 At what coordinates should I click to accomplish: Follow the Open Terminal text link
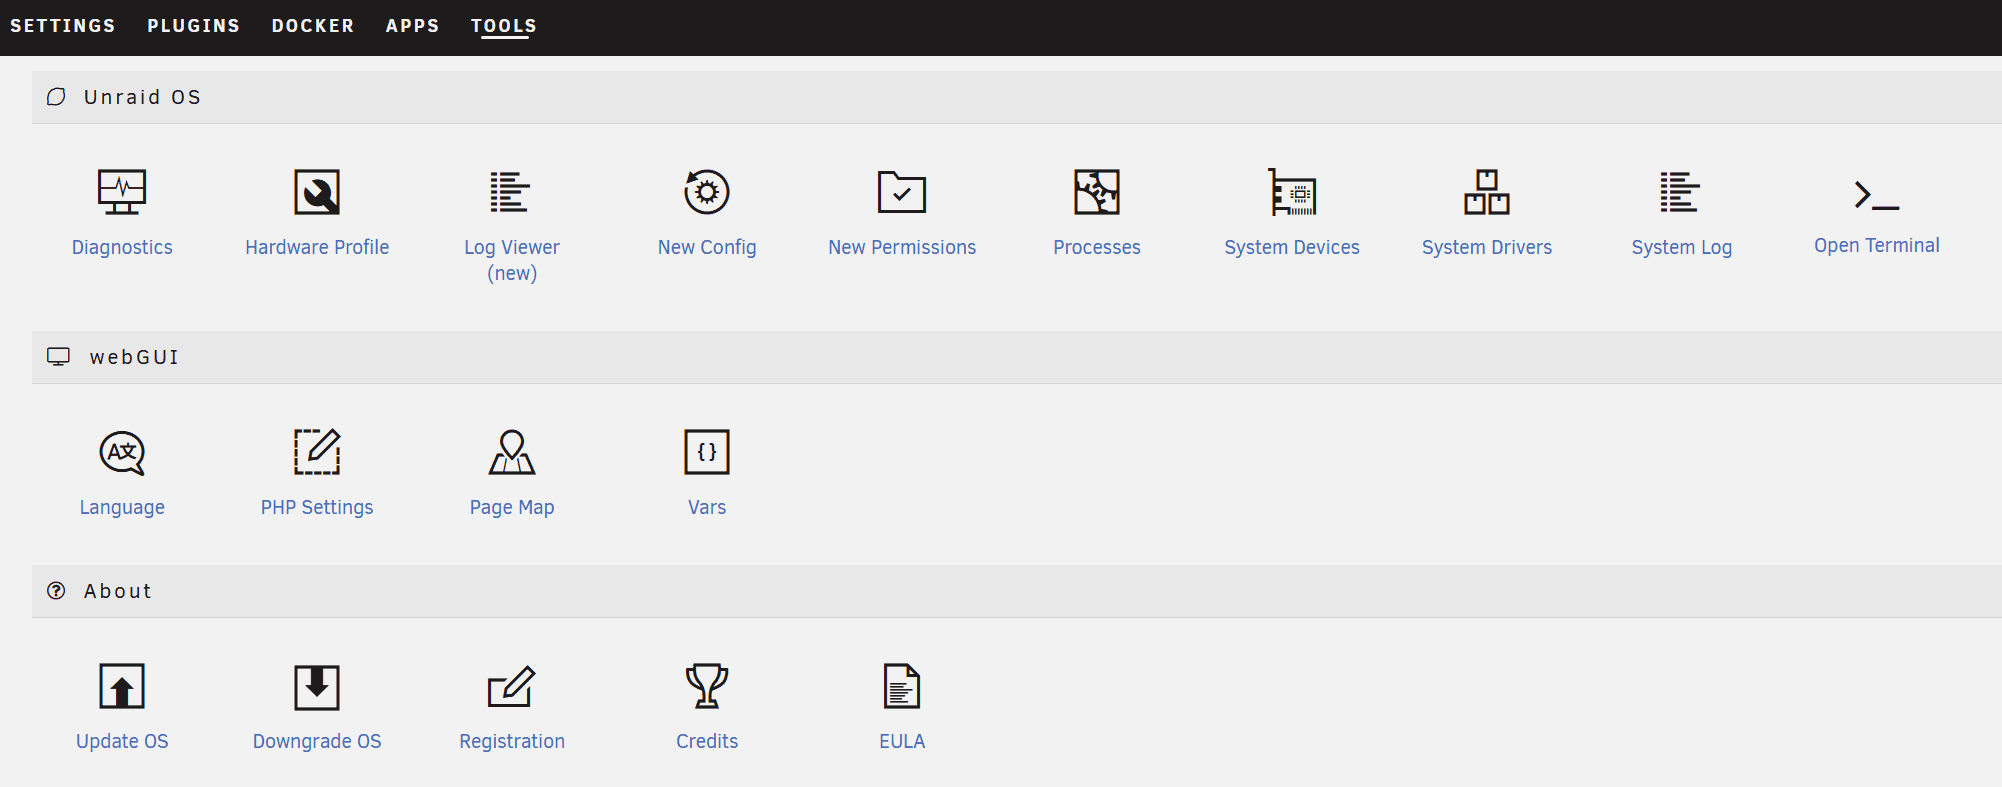pyautogui.click(x=1877, y=245)
